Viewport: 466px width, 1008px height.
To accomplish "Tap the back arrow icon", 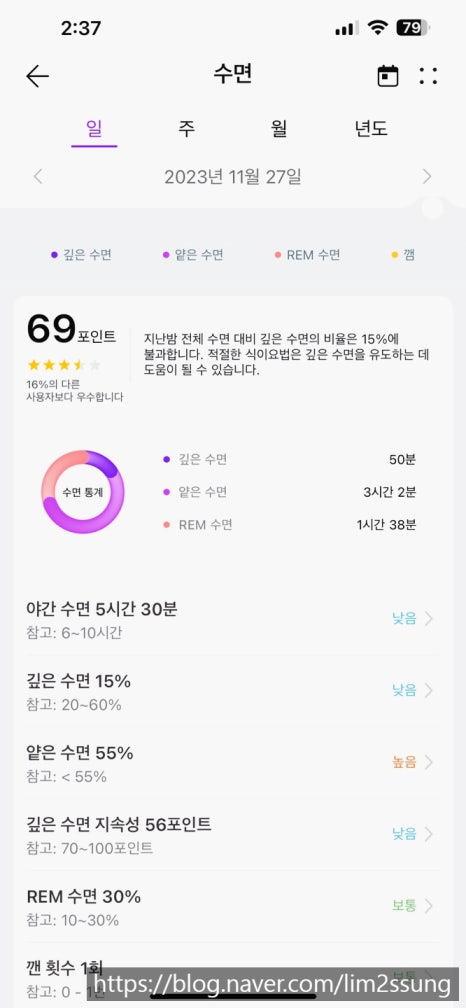I will (37, 76).
